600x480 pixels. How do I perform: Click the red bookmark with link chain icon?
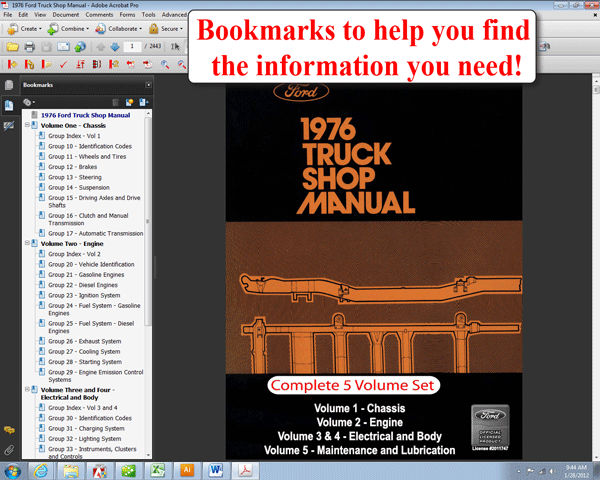(29, 64)
